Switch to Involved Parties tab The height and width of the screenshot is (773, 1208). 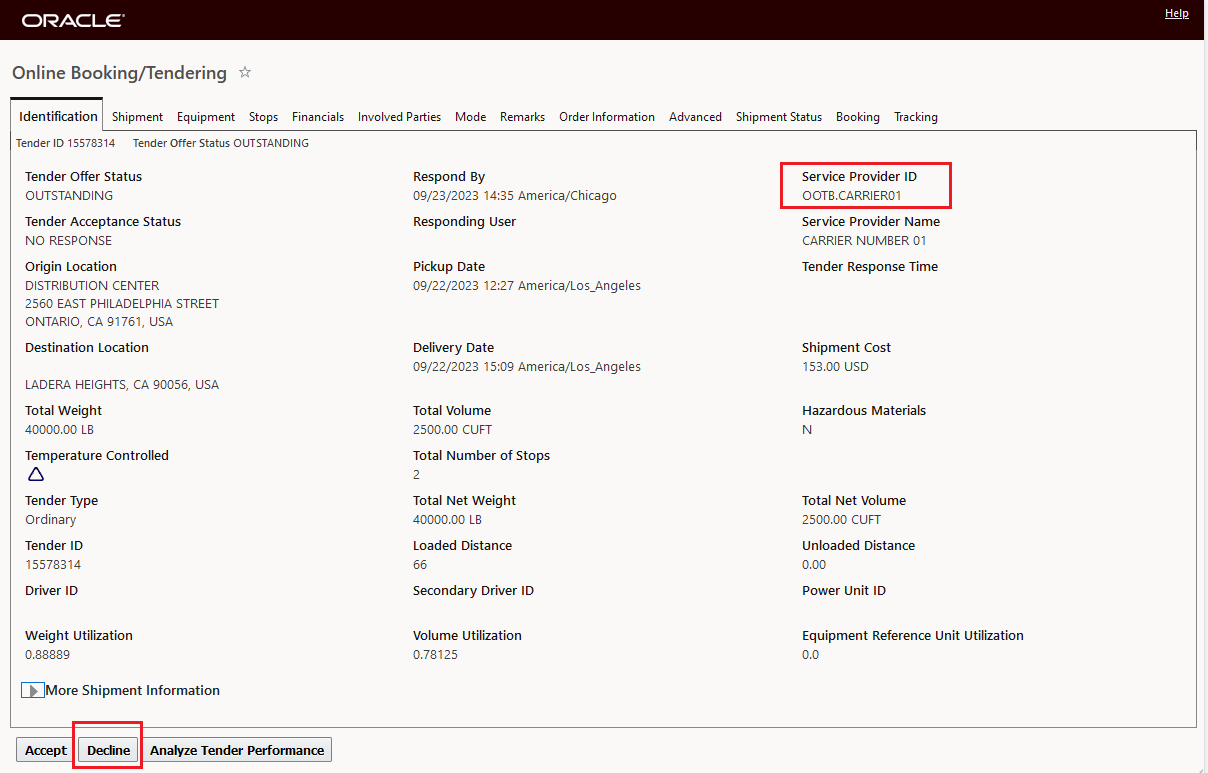(399, 117)
